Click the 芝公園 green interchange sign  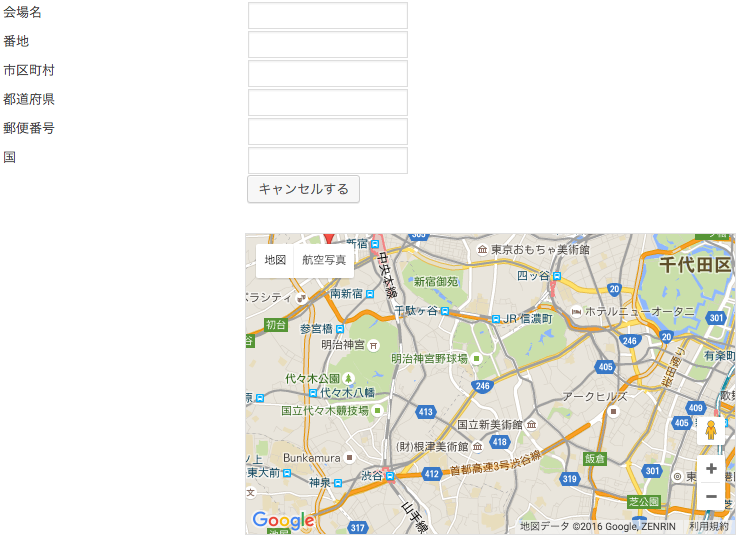coord(644,501)
